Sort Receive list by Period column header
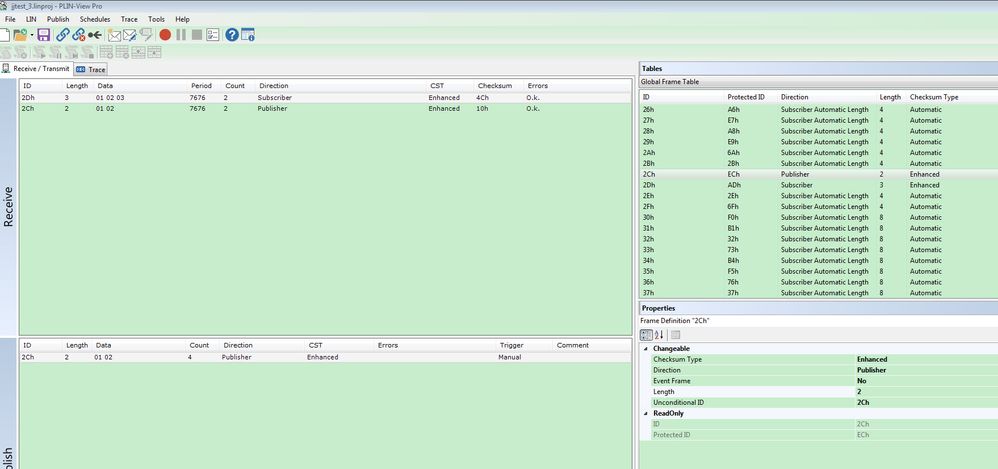Viewport: 998px width, 469px height. (x=204, y=86)
